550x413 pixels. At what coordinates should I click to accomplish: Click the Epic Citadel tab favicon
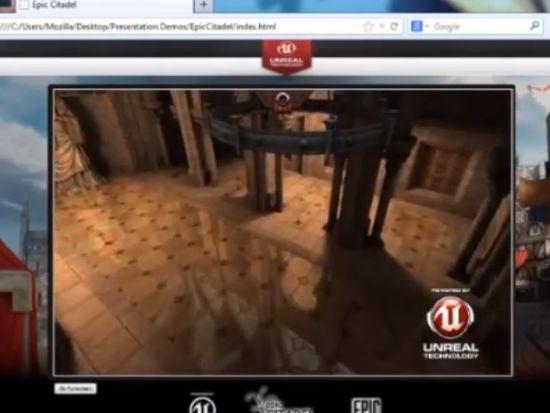tap(24, 5)
